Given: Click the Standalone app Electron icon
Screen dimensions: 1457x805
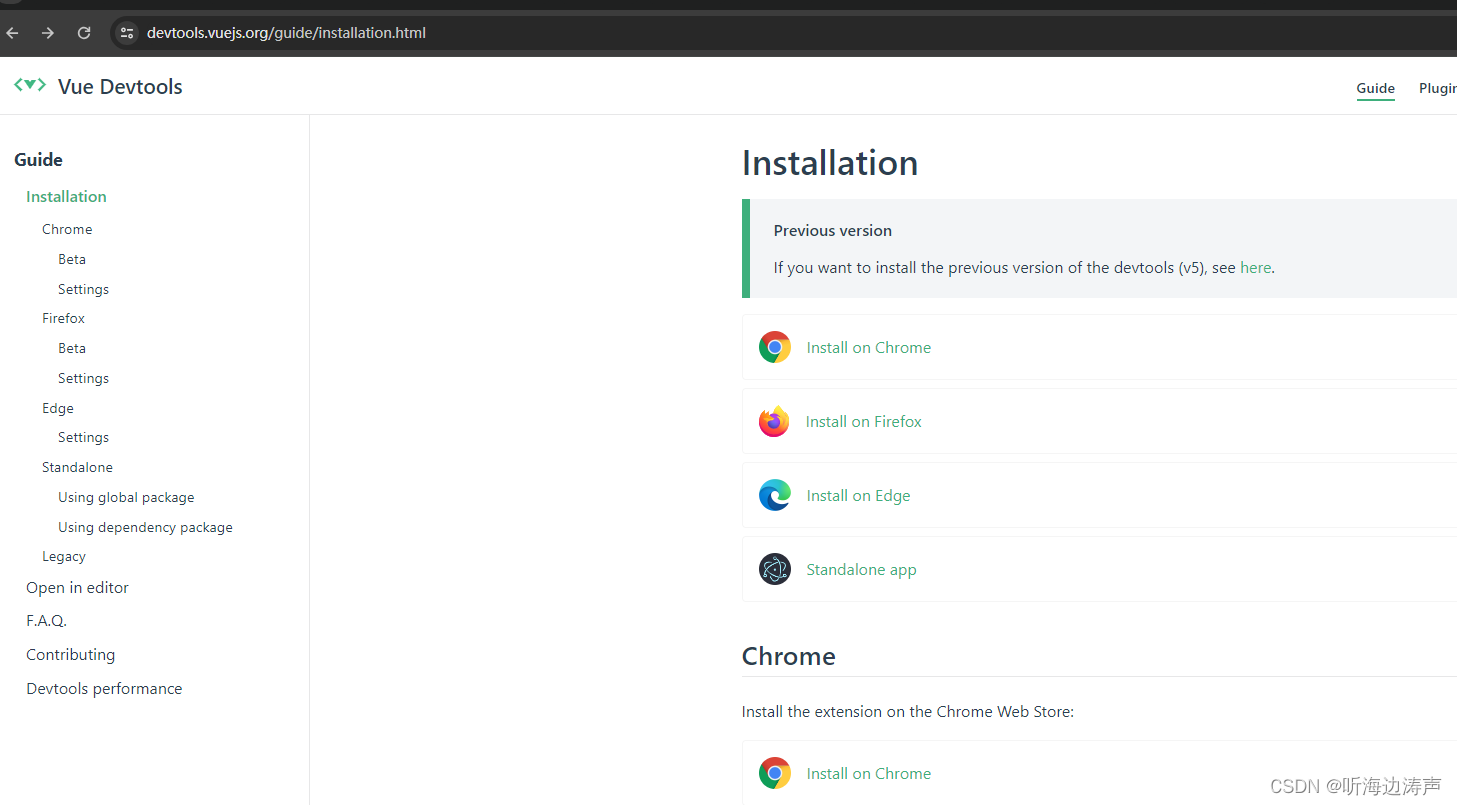Looking at the screenshot, I should point(774,569).
